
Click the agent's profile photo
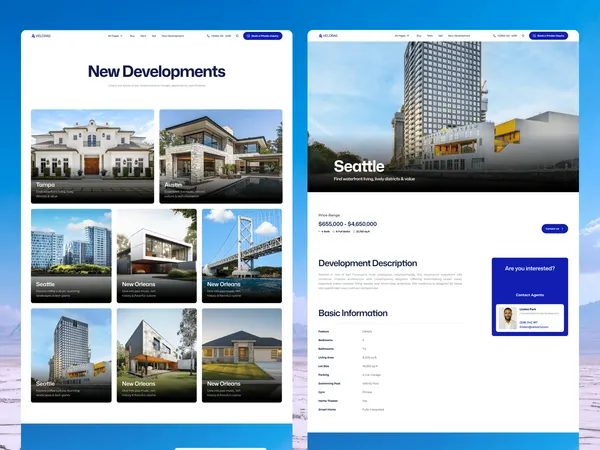(x=507, y=318)
